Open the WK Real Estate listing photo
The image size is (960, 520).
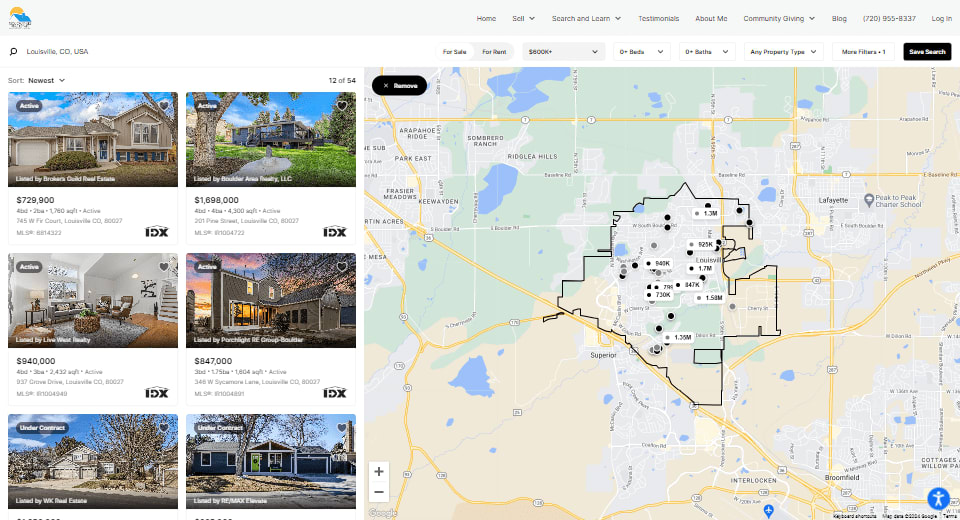(93, 462)
